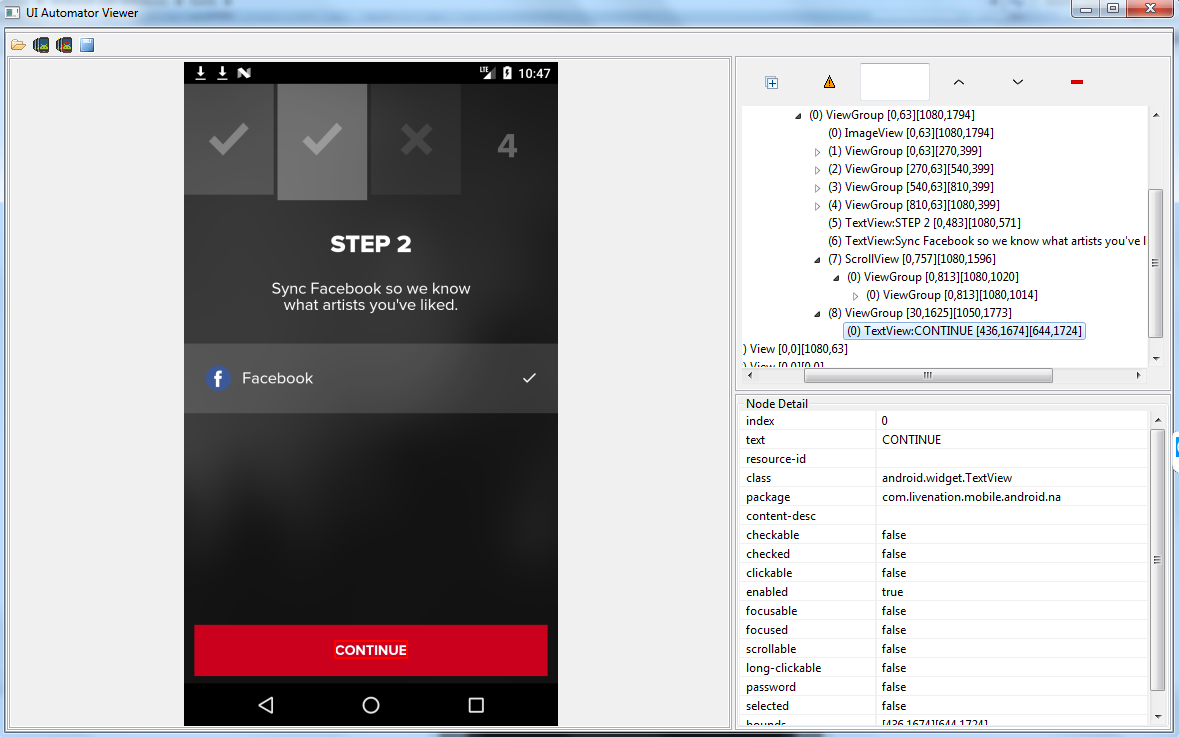1179x737 pixels.
Task: Toggle NAF nodes warning triangle icon
Action: point(829,82)
